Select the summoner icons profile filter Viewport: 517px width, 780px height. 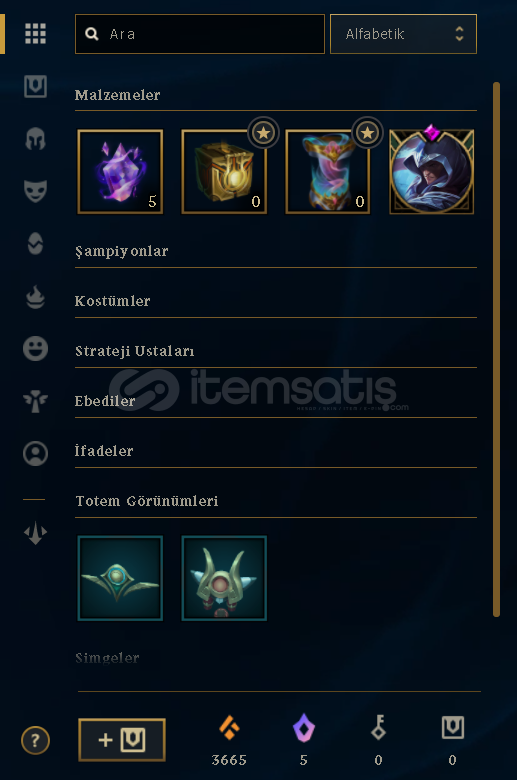35,453
